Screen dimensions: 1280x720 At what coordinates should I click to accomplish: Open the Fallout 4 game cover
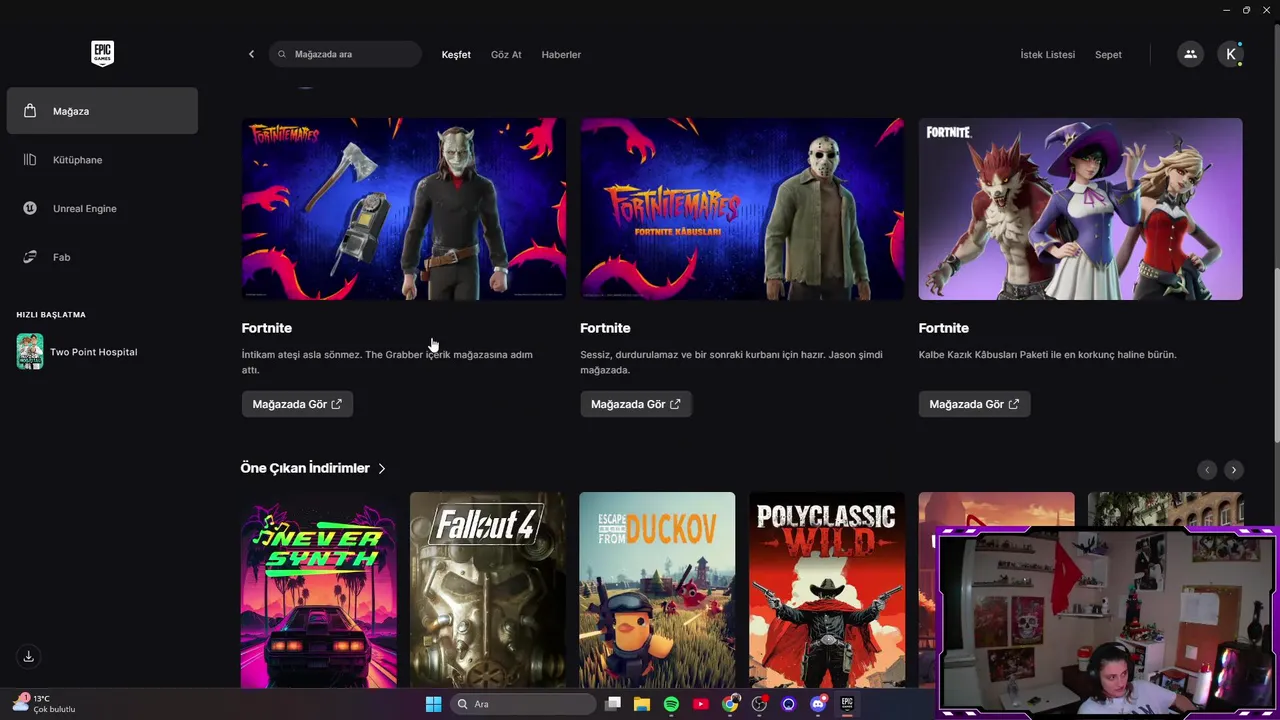click(x=487, y=590)
